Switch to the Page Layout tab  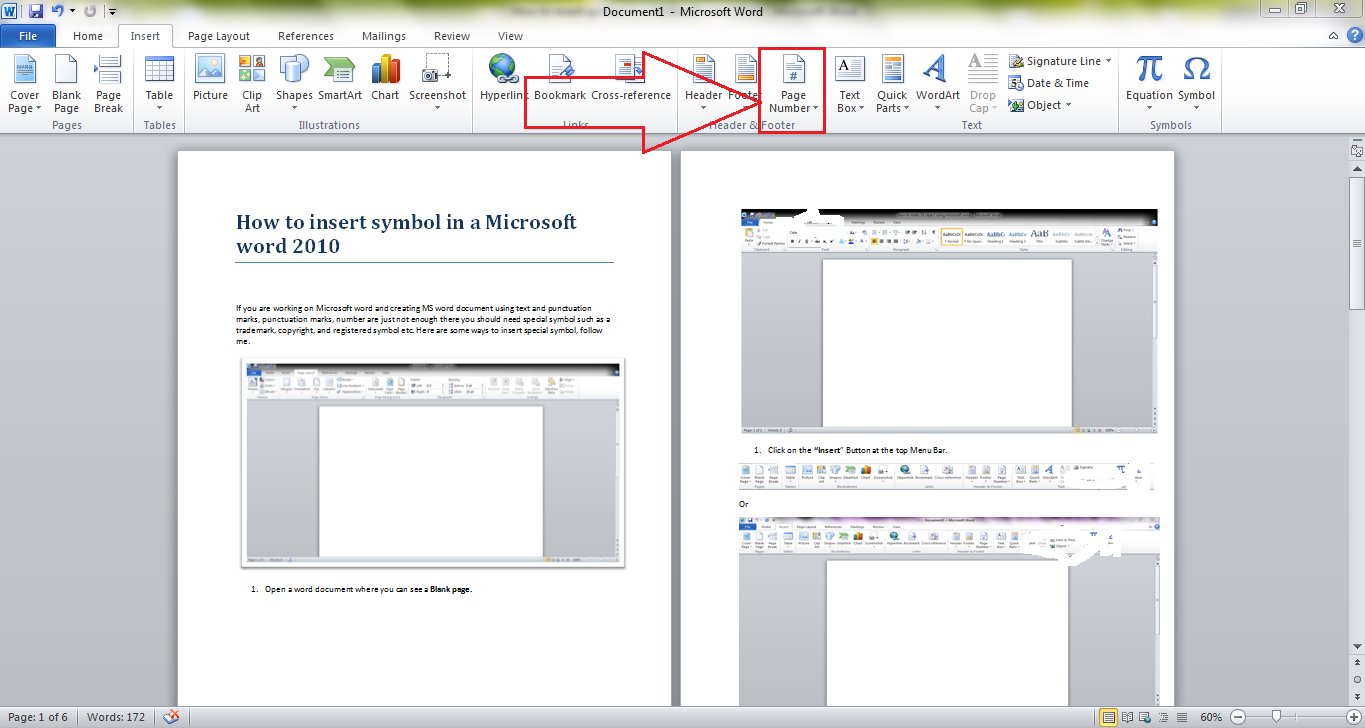pos(219,36)
